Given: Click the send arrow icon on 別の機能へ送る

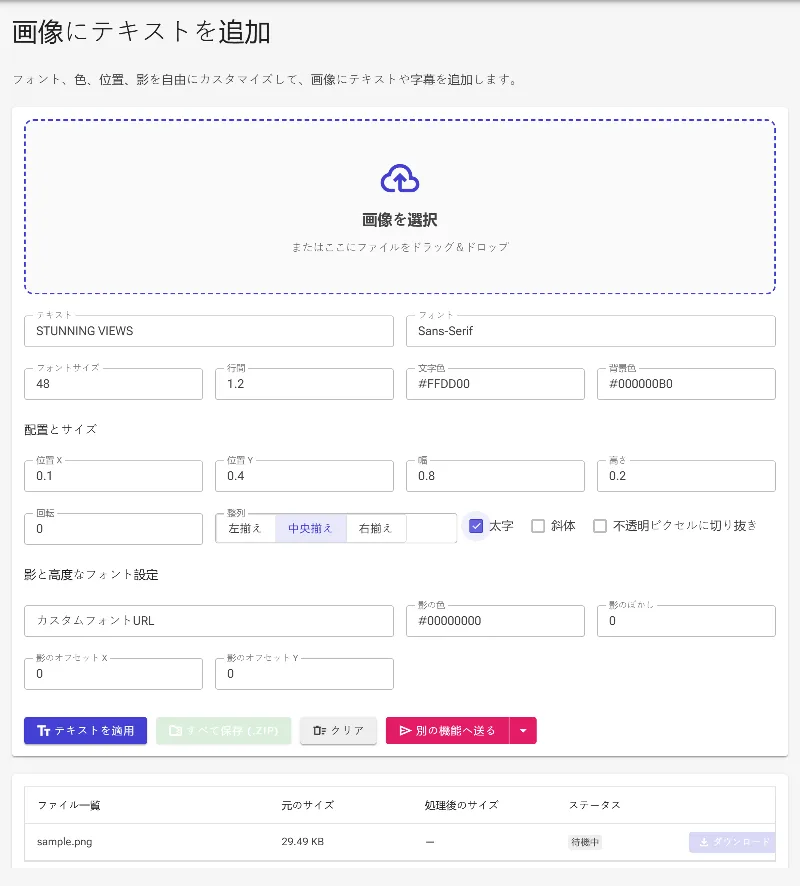Looking at the screenshot, I should pos(405,731).
